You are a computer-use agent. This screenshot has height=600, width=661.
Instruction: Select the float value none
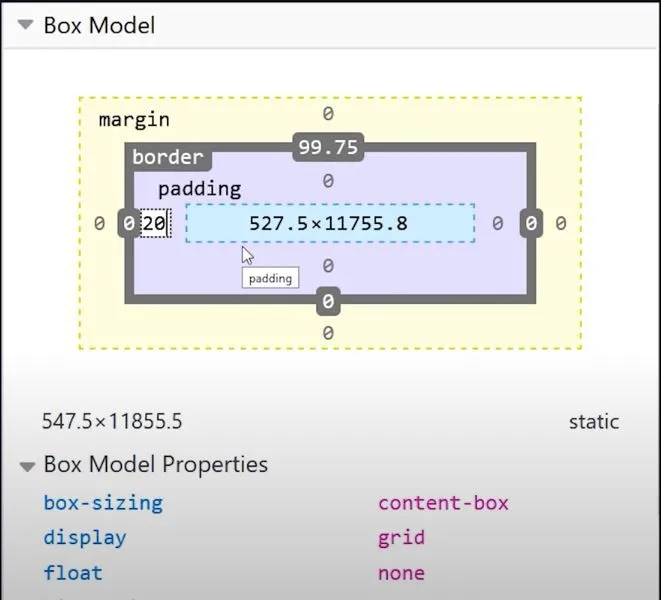pyautogui.click(x=401, y=573)
